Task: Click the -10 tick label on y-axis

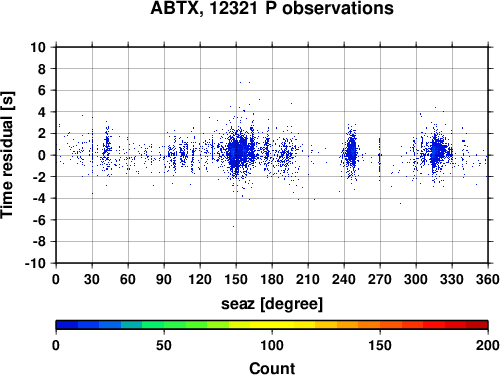Action: click(35, 263)
